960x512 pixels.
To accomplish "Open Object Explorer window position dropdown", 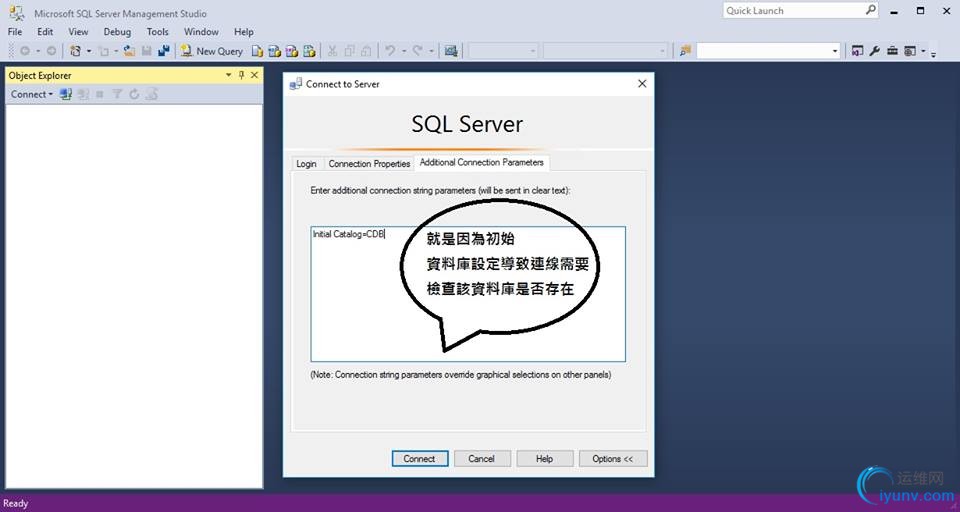I will click(228, 75).
